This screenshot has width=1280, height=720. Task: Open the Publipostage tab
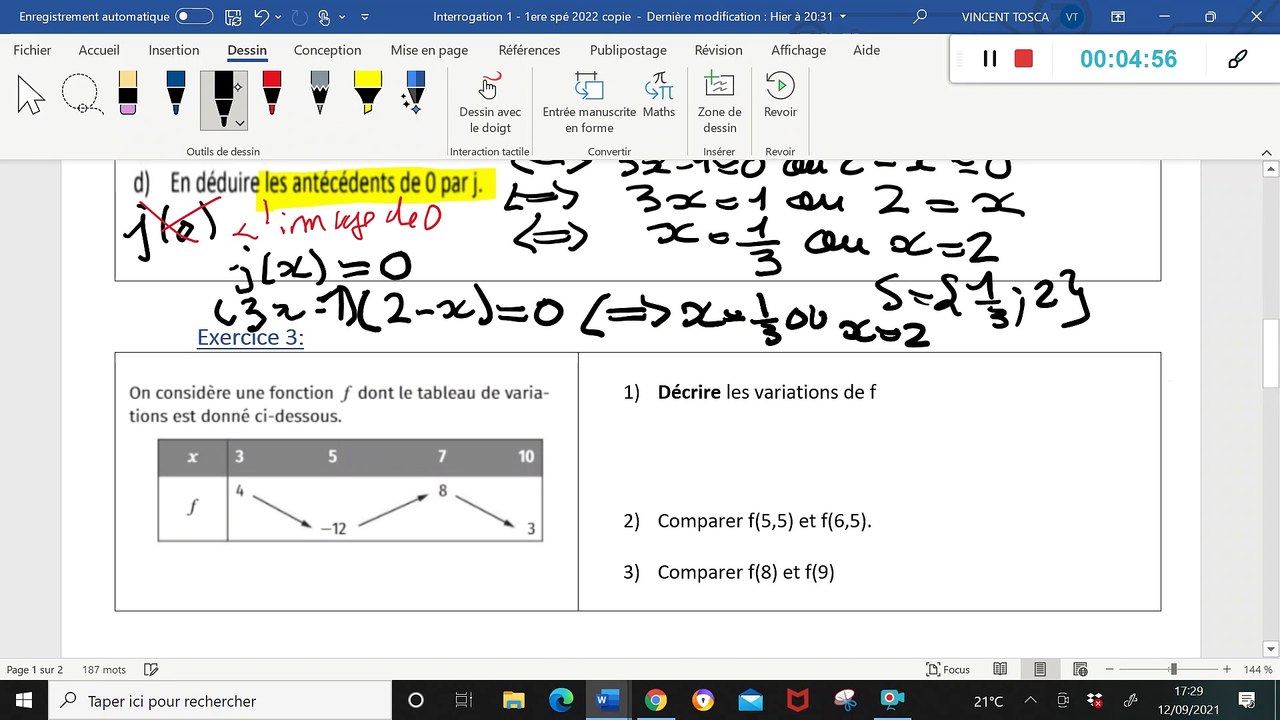click(x=627, y=50)
